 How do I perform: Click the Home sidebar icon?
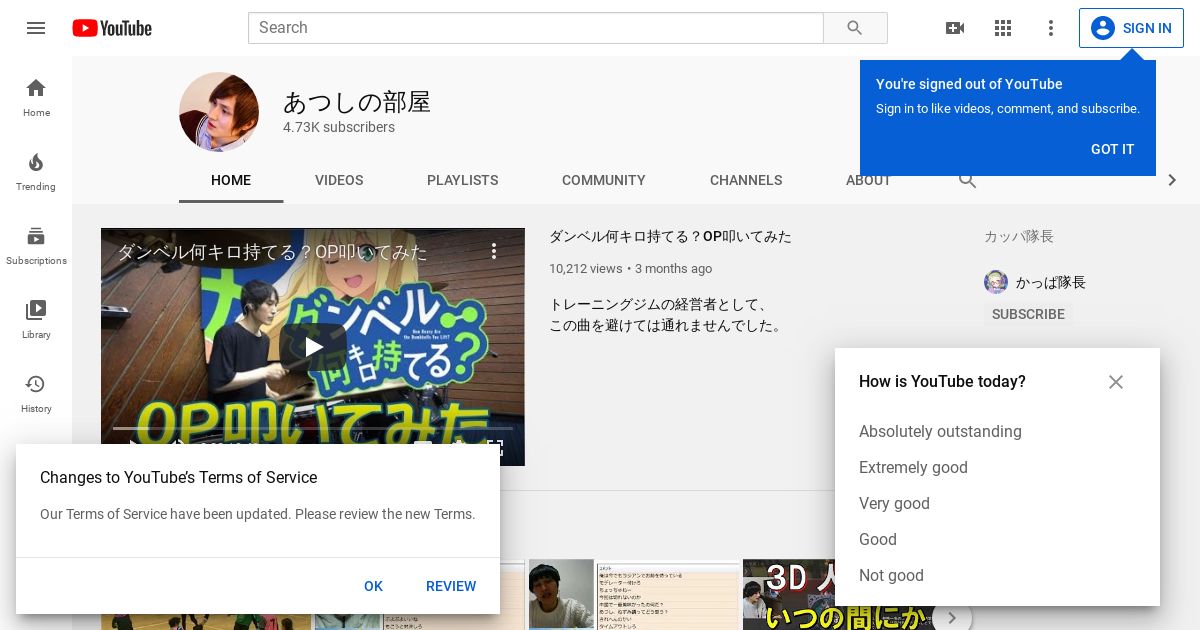click(x=36, y=97)
